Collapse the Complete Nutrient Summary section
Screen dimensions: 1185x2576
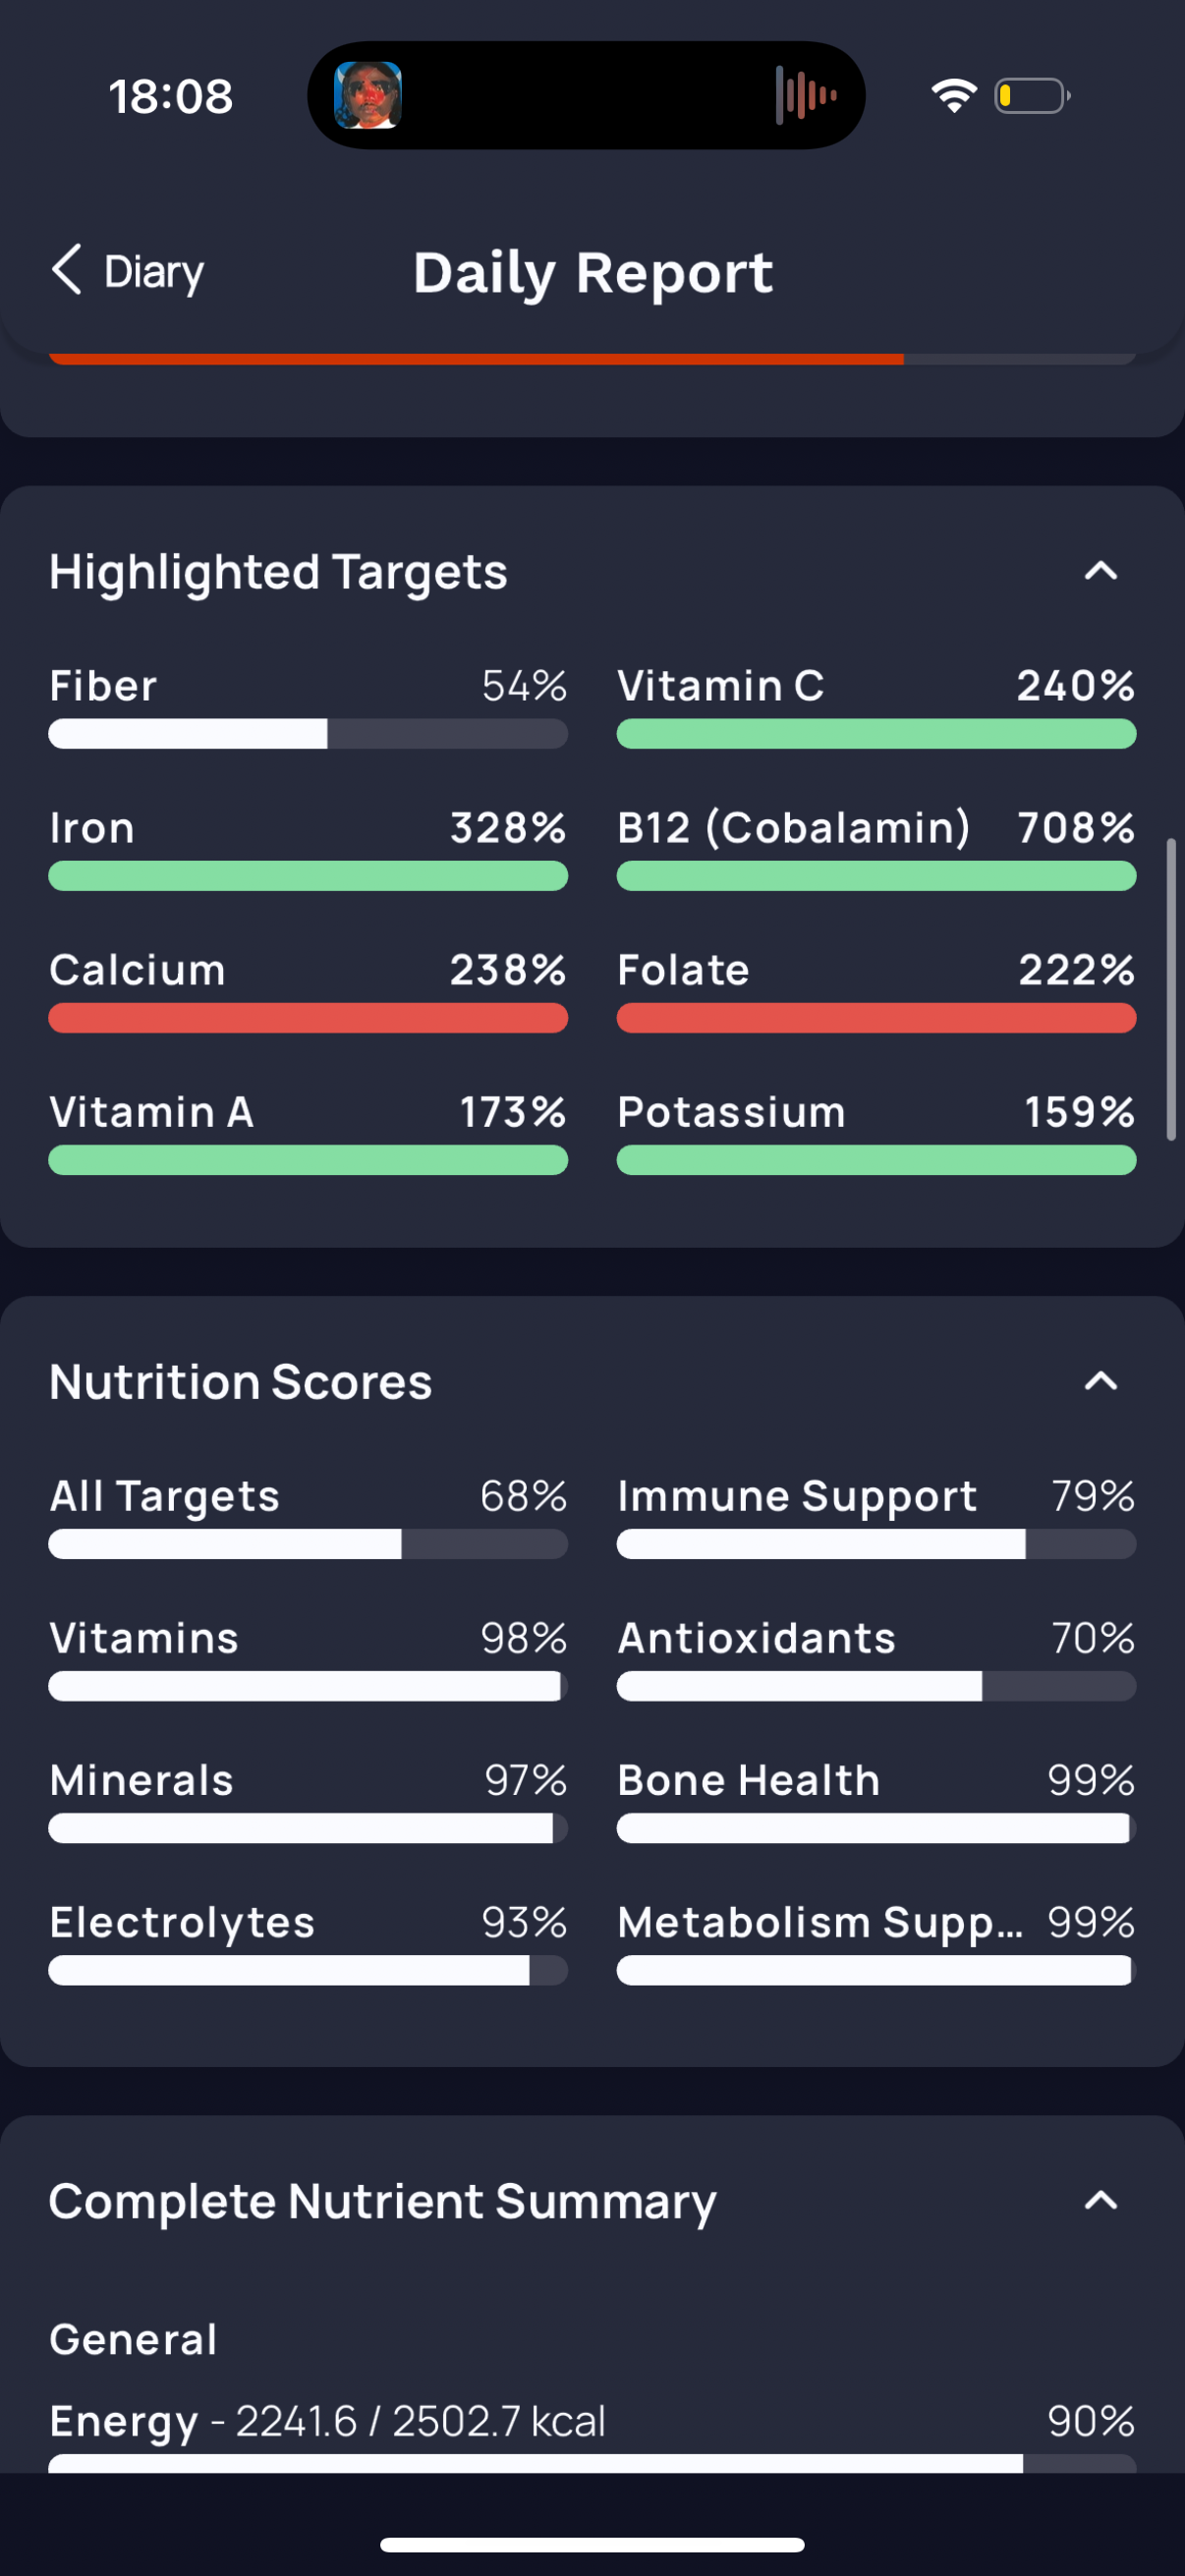(1101, 2200)
